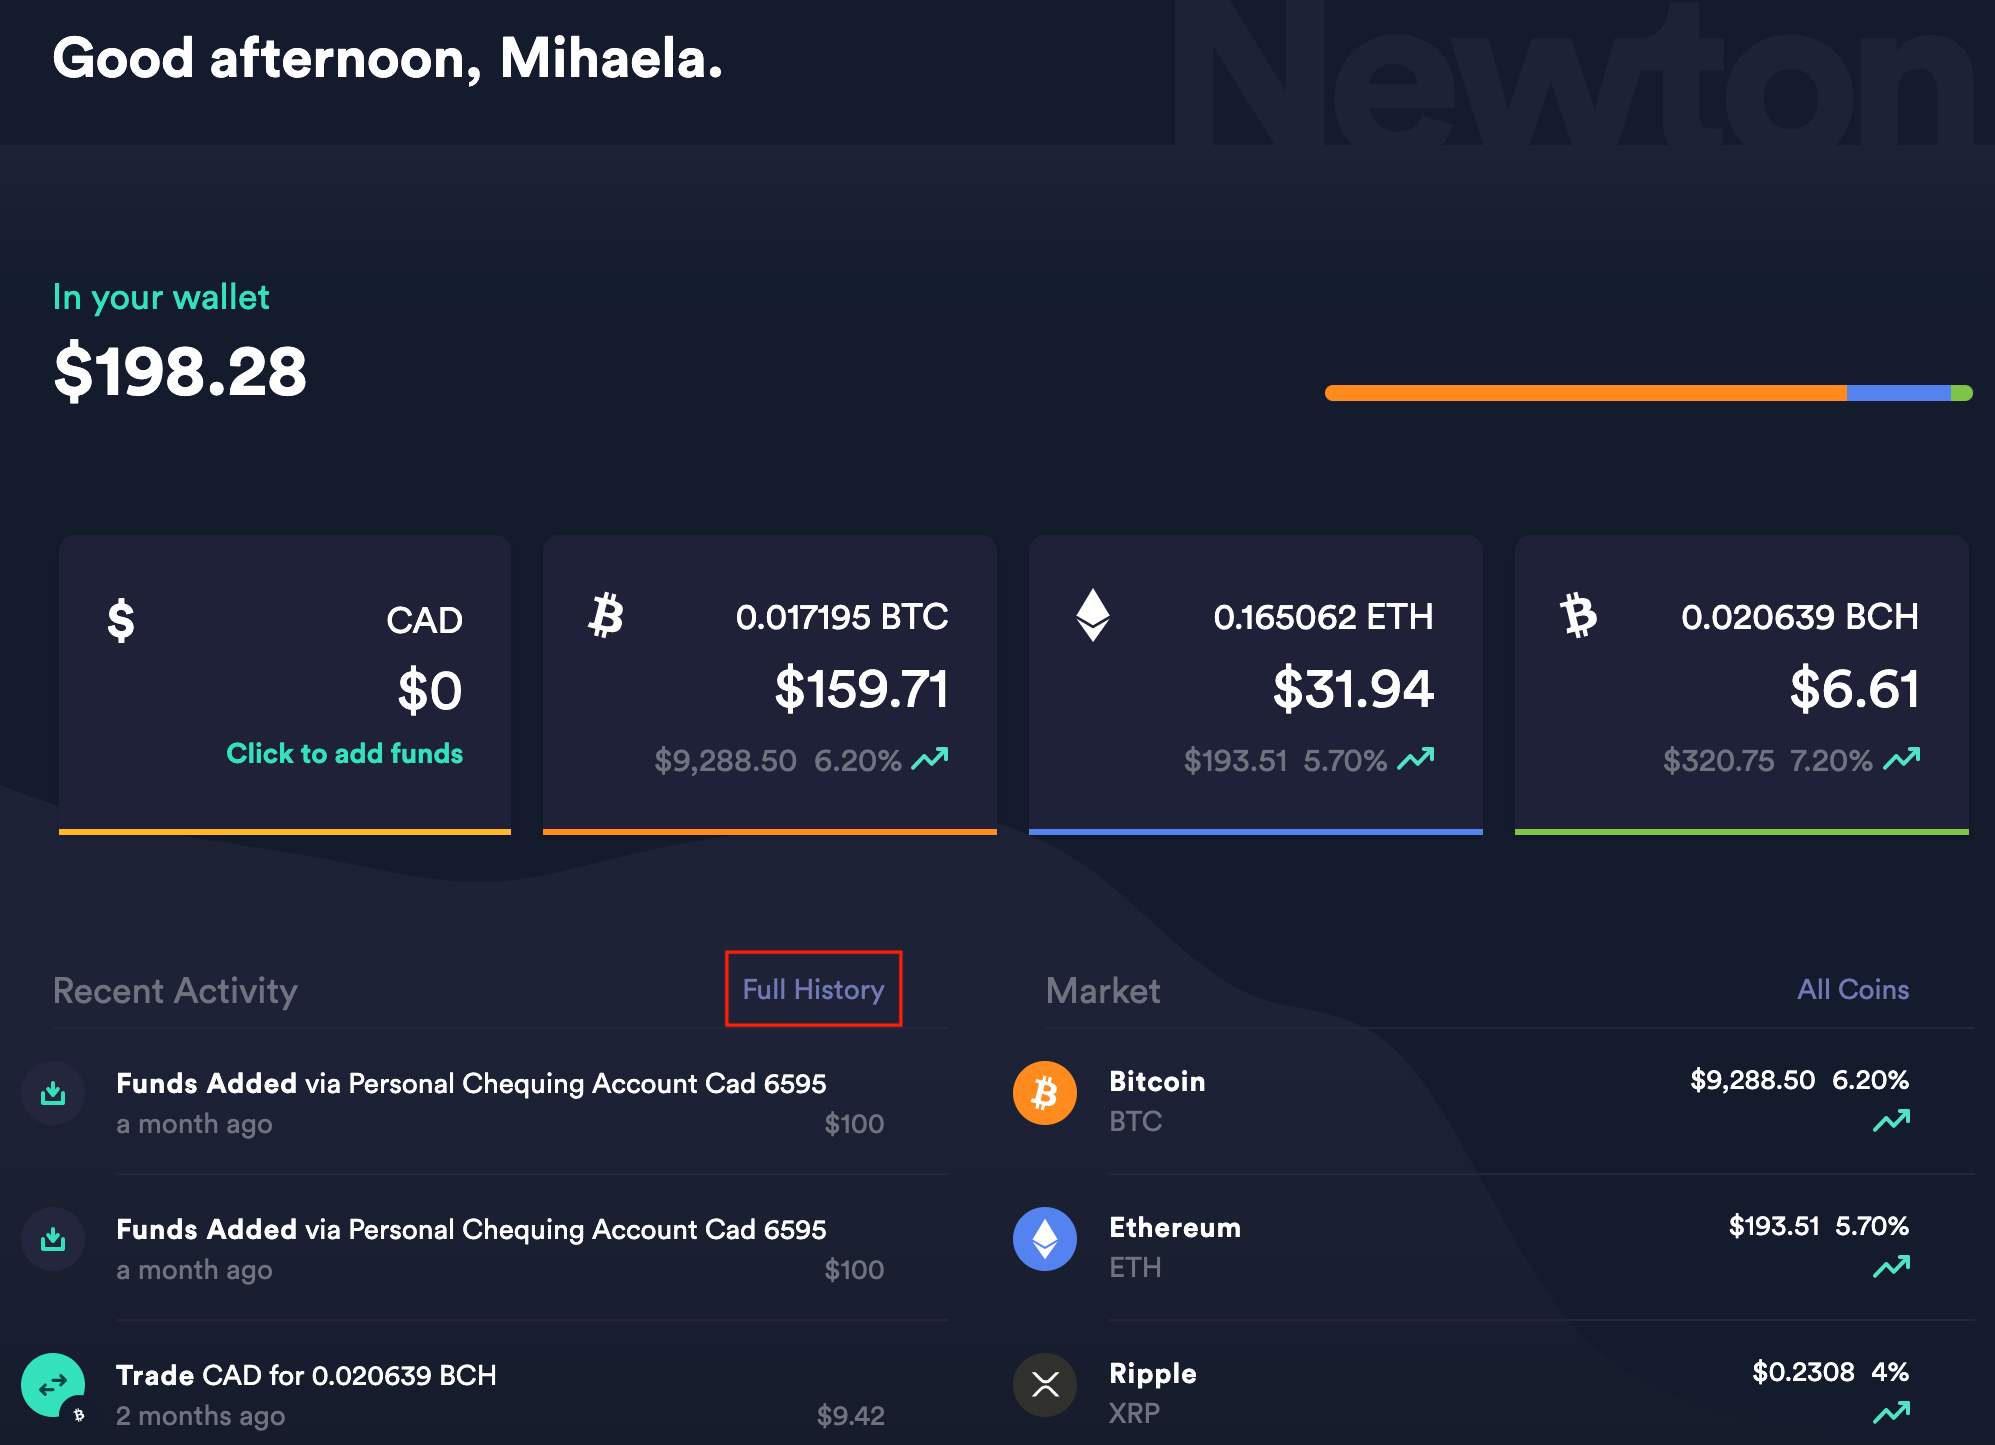Click upward trend arrow on ETH wallet card
Image resolution: width=1995 pixels, height=1445 pixels.
pos(1416,759)
